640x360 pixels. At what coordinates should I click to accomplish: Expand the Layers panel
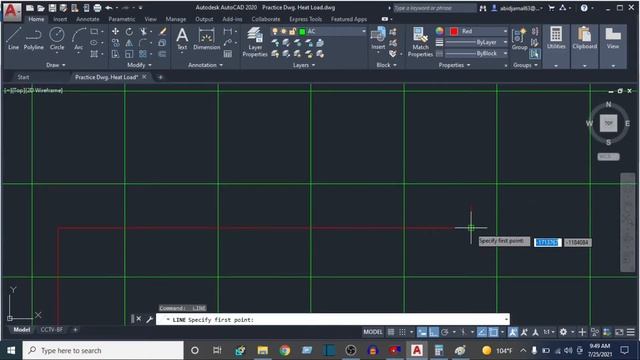coord(304,65)
